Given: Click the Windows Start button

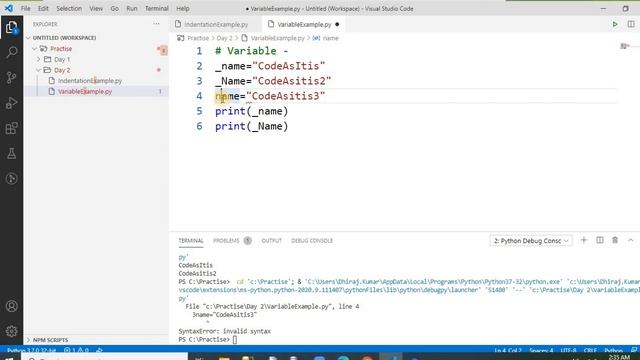Looking at the screenshot, I should 9,358.
